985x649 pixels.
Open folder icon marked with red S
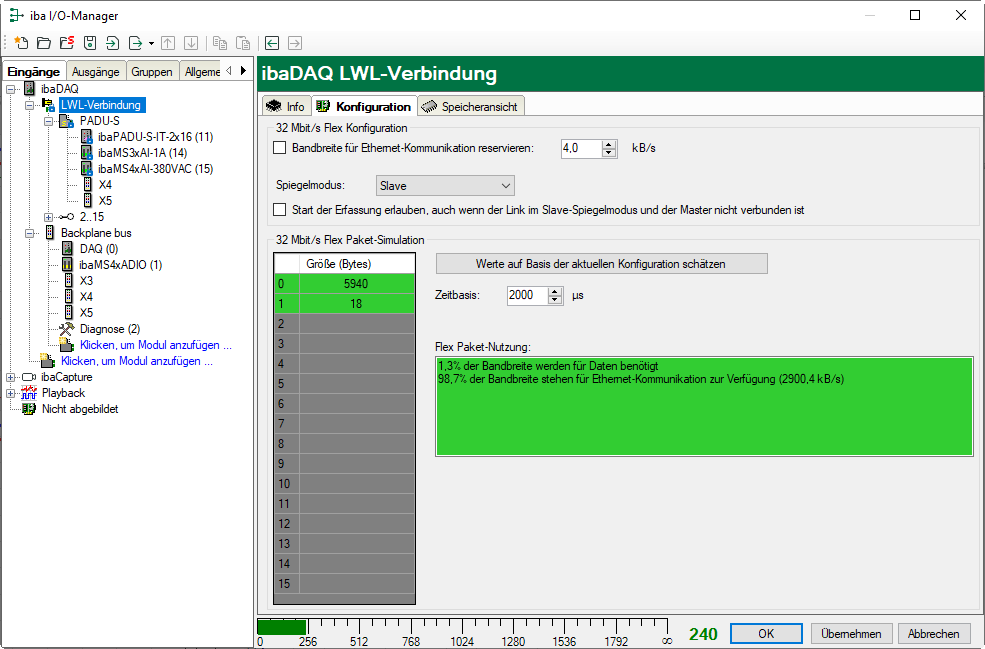pyautogui.click(x=67, y=43)
